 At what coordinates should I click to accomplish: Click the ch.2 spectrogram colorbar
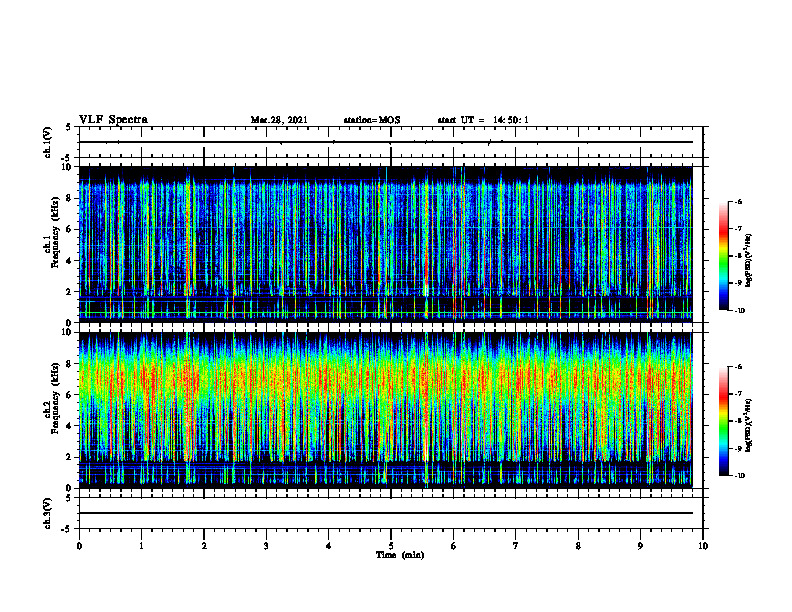pyautogui.click(x=723, y=421)
